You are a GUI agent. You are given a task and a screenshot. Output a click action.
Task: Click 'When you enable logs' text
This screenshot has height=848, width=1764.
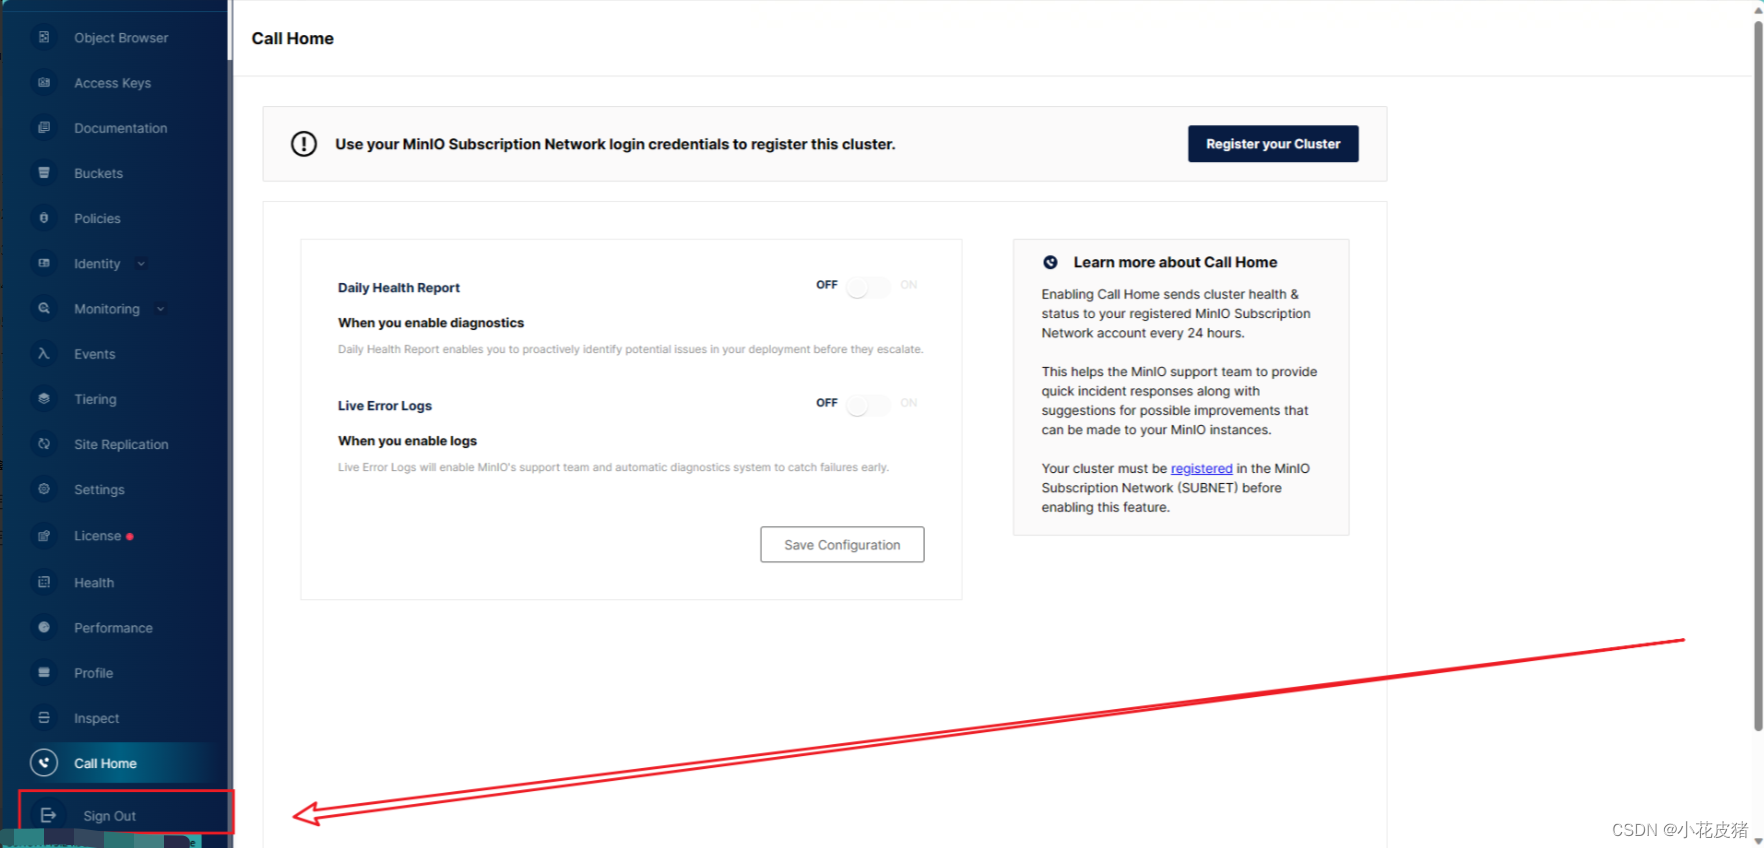point(407,441)
